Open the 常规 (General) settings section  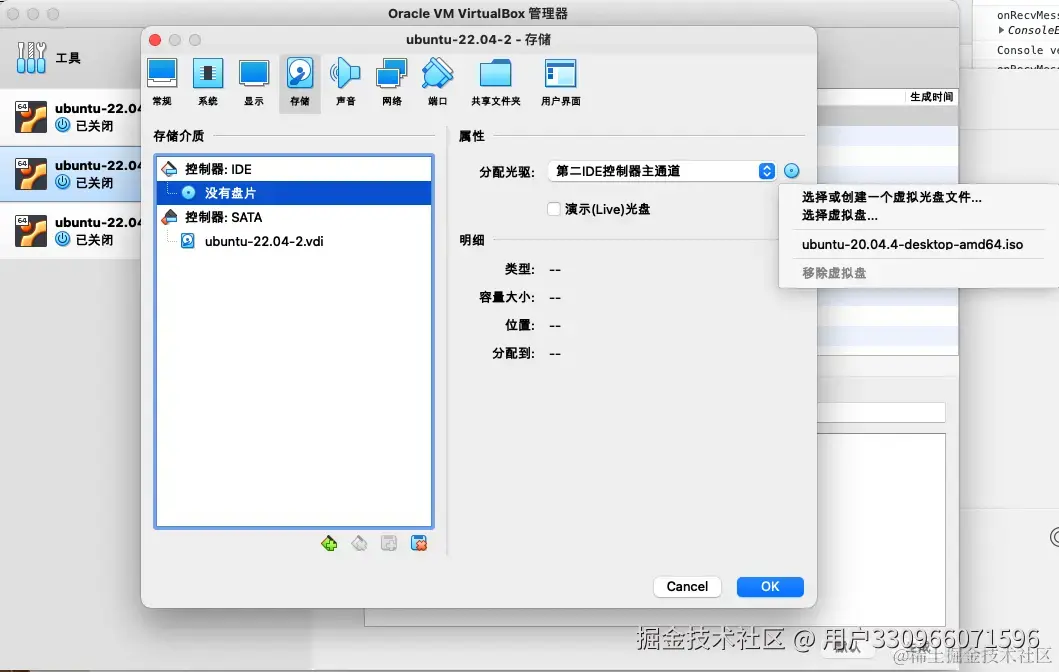click(162, 82)
